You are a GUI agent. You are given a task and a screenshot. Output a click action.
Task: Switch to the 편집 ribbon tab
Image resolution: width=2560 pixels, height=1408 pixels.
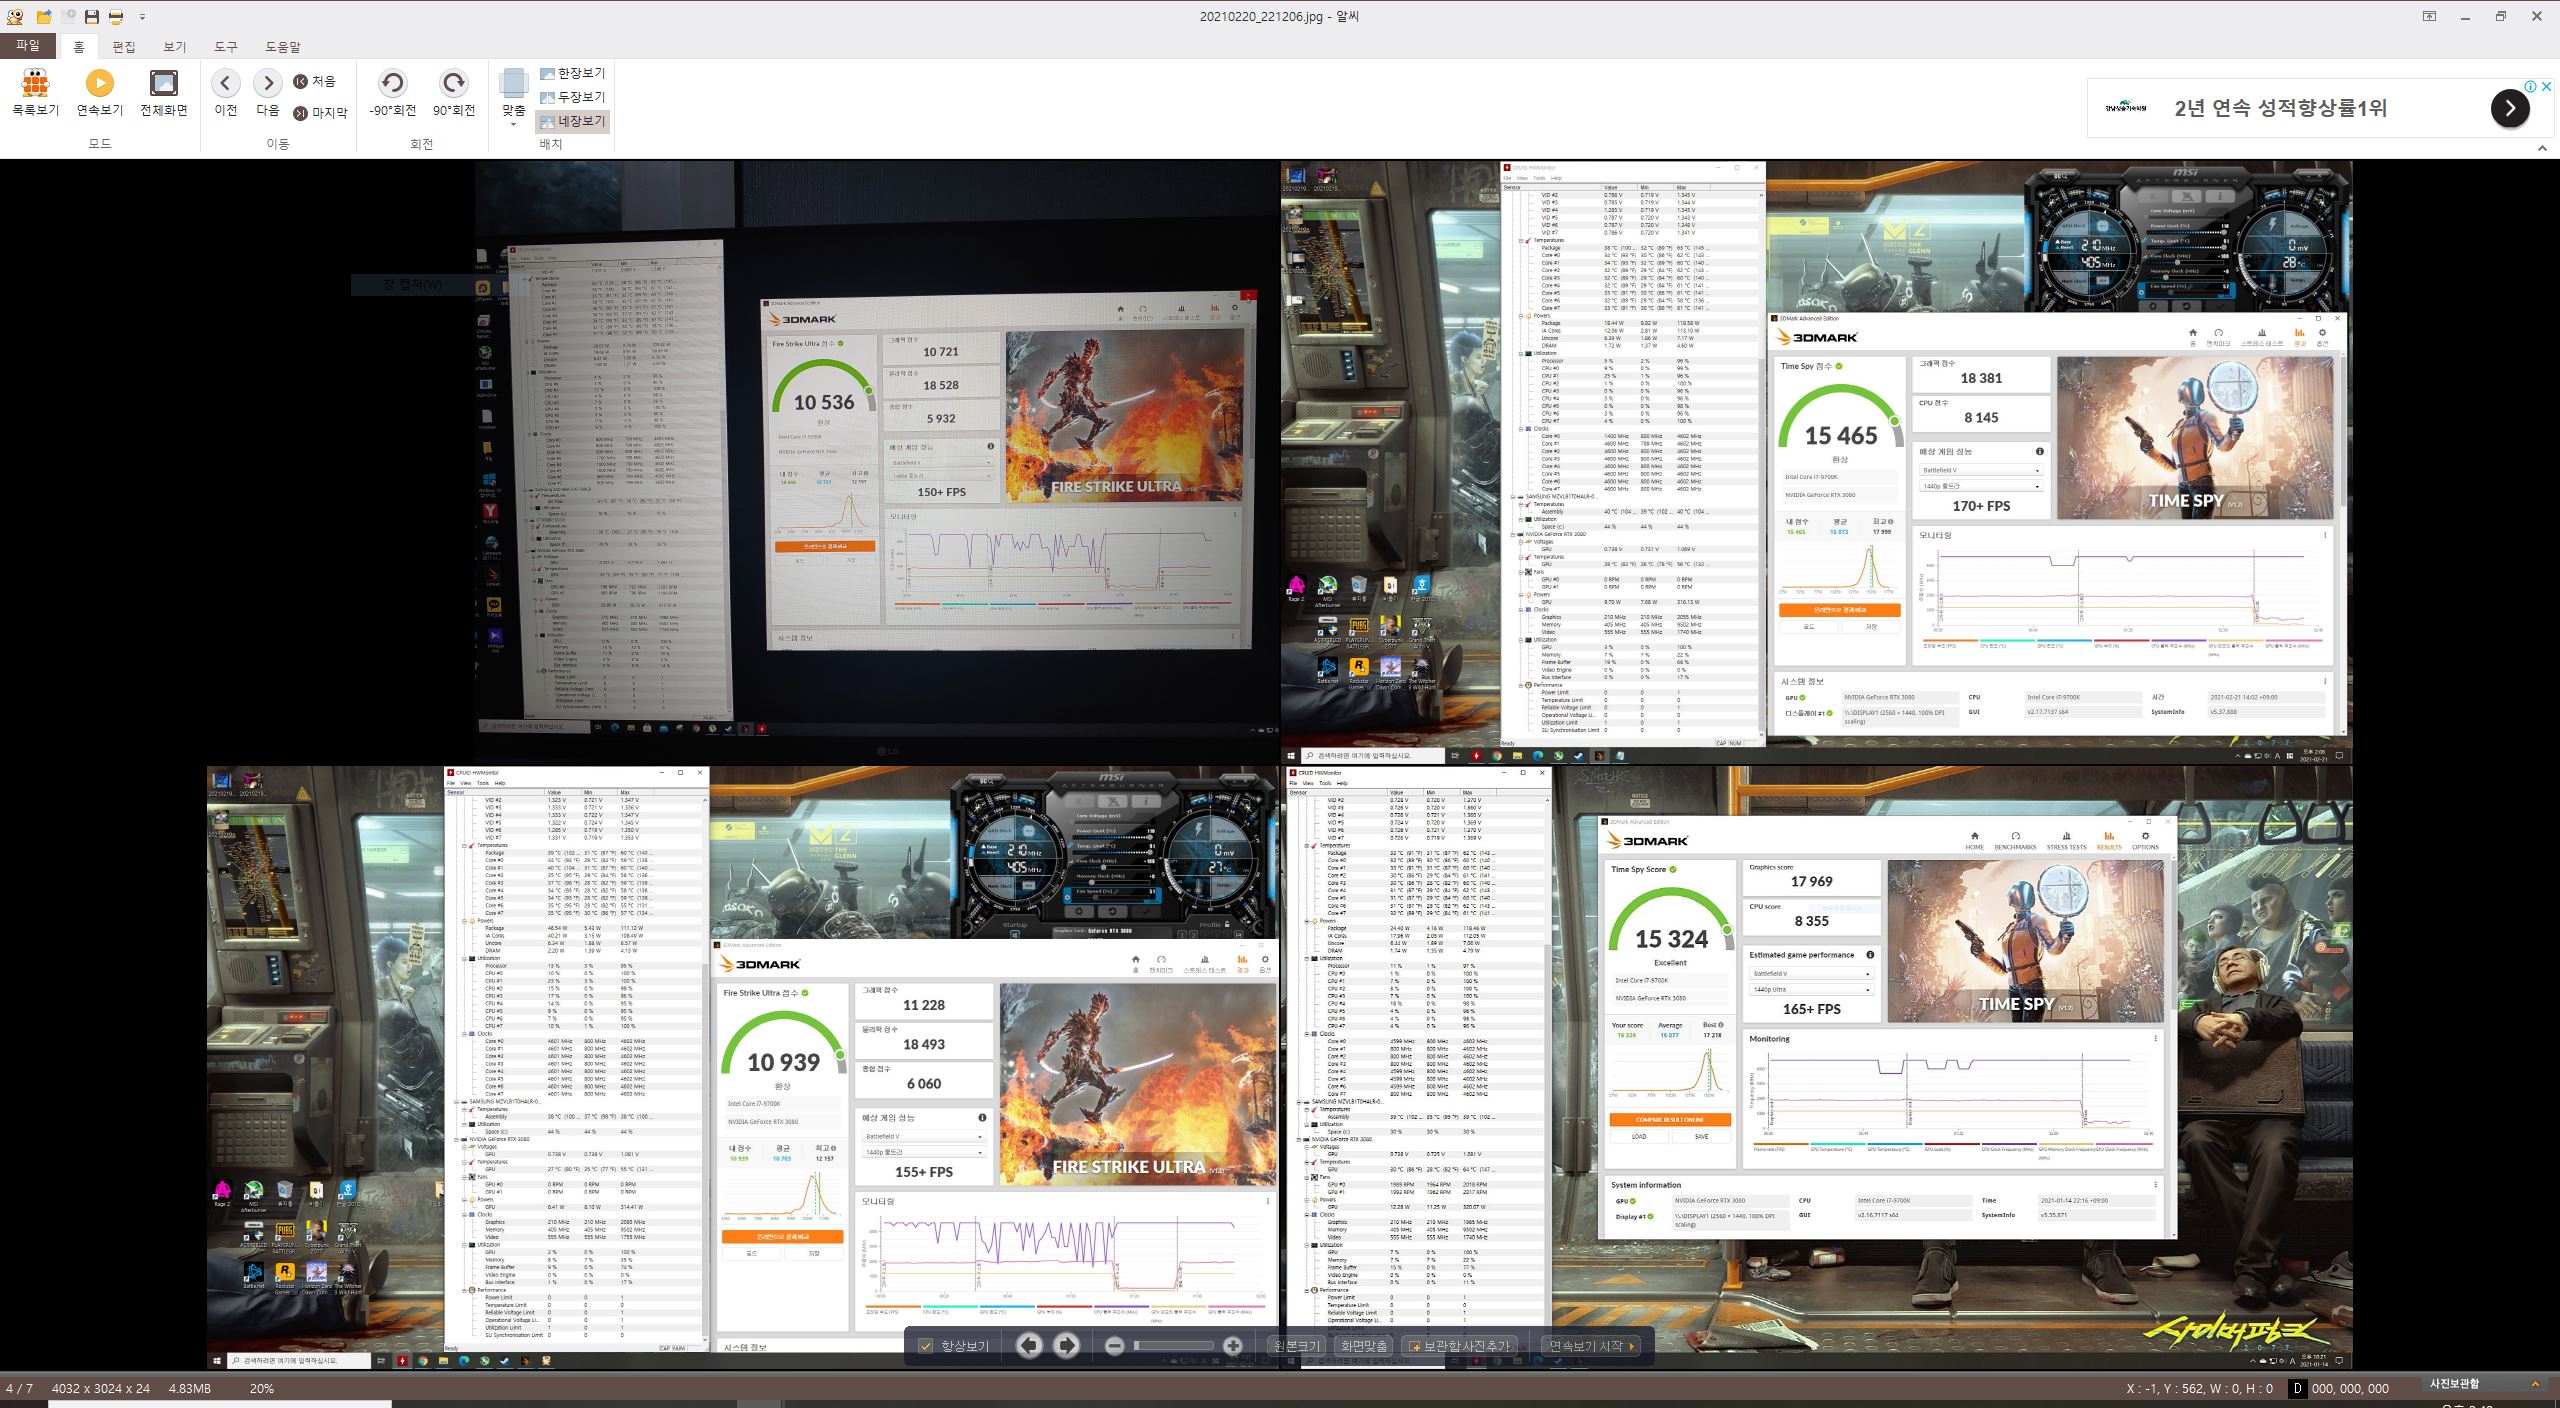124,47
